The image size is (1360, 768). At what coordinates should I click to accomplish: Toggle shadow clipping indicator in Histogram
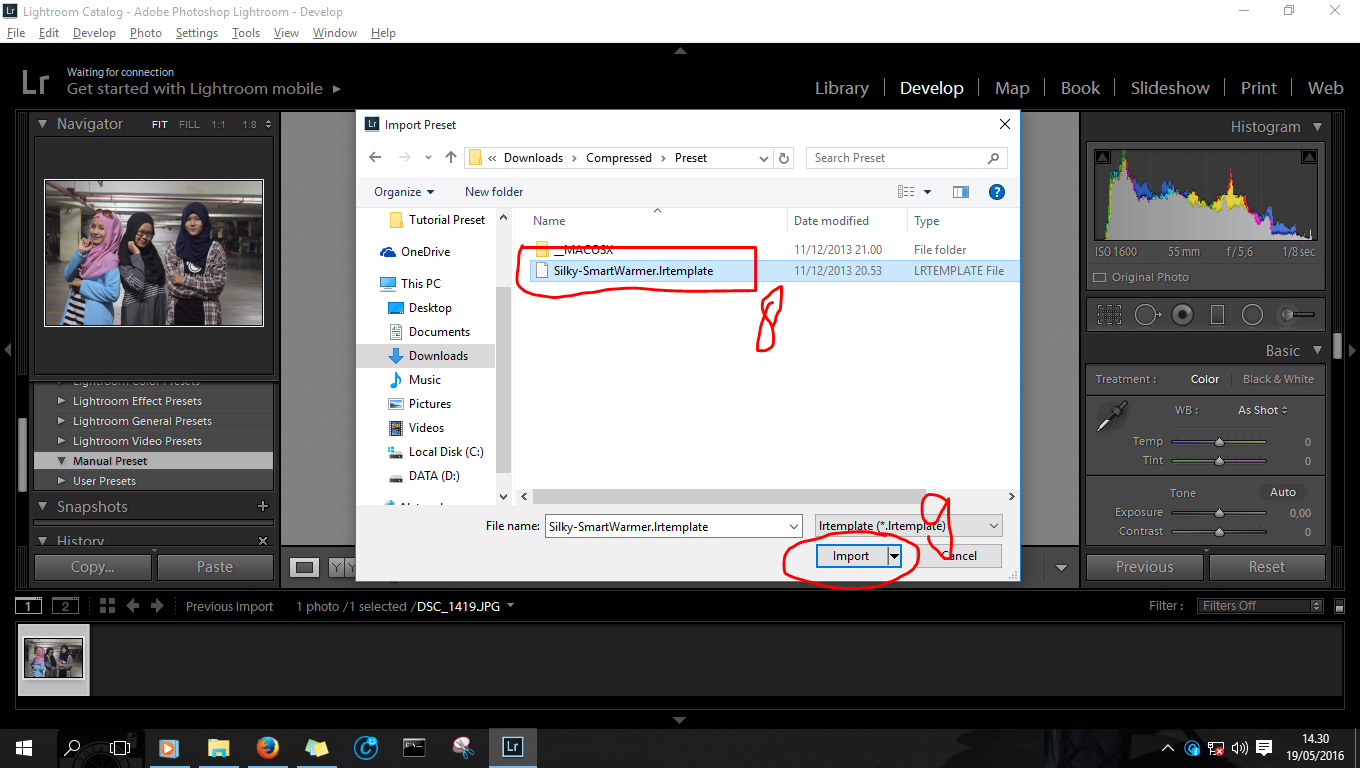pos(1102,157)
